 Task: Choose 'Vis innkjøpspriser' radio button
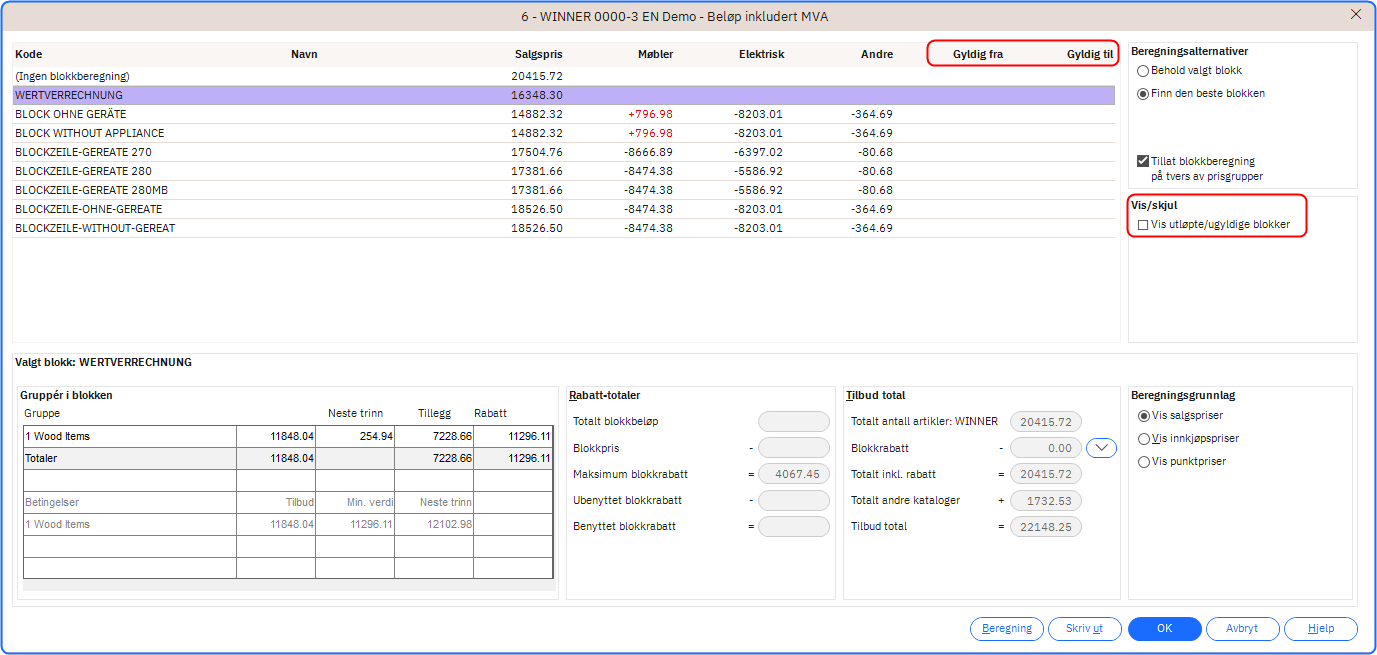click(1144, 439)
